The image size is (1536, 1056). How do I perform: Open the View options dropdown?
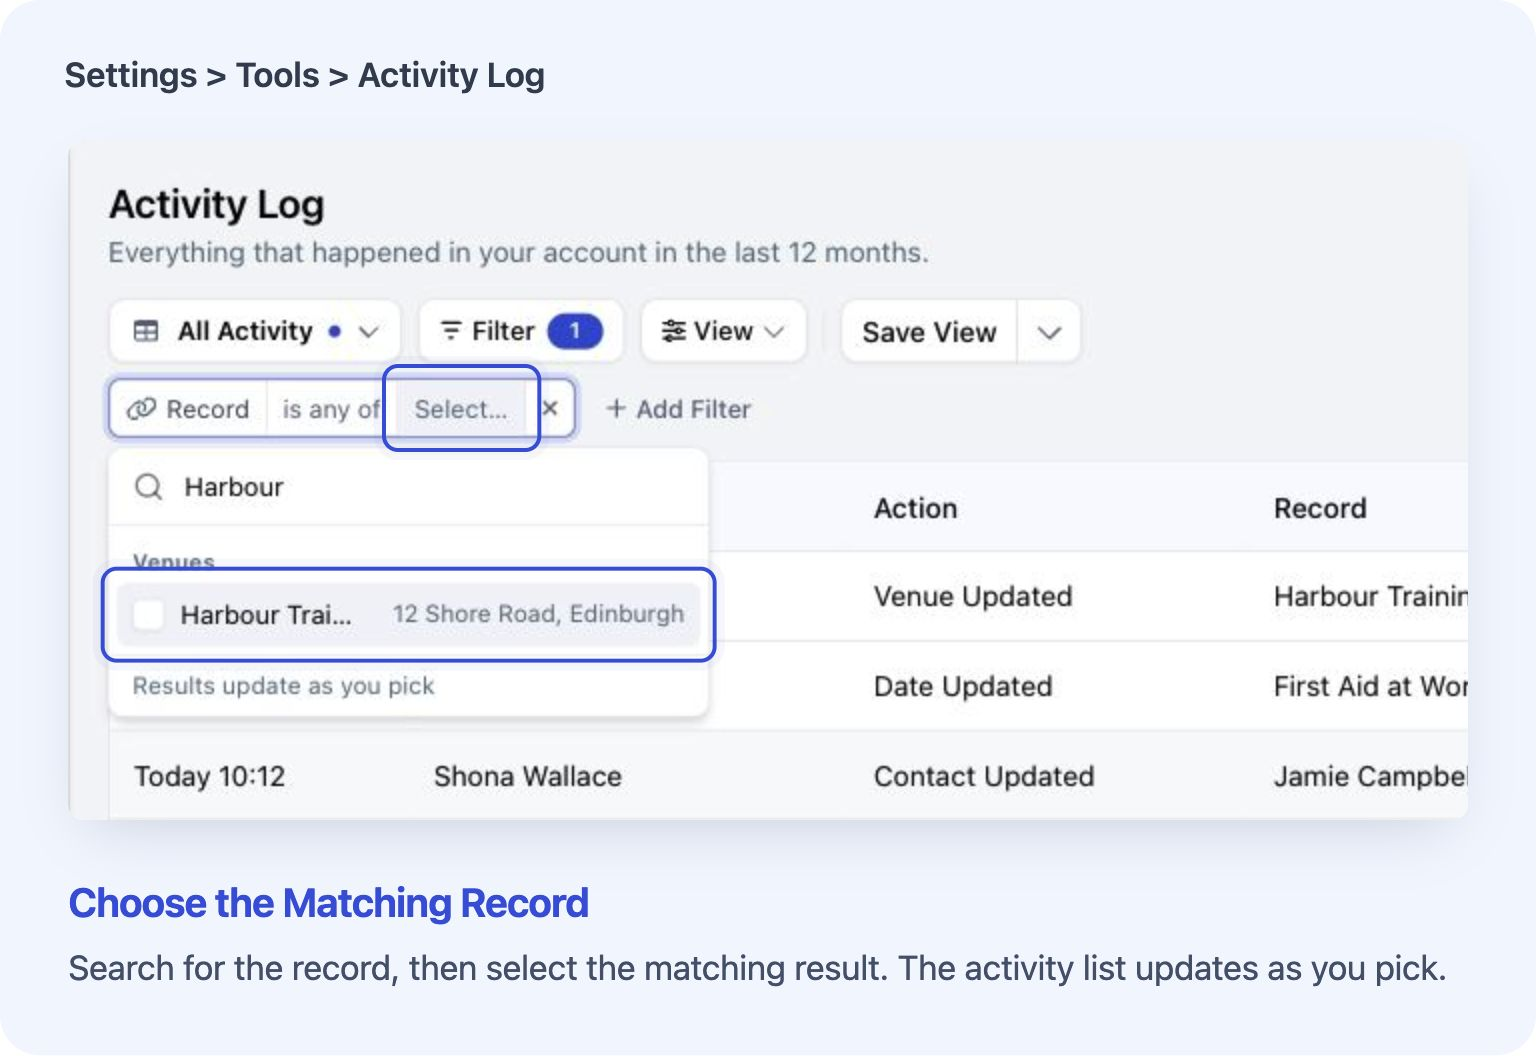pyautogui.click(x=723, y=331)
